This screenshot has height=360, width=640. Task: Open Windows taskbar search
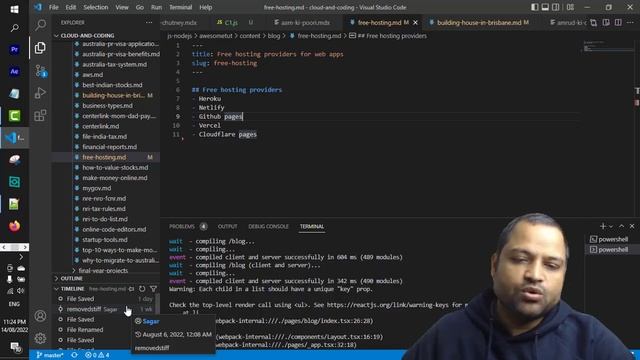pos(14,28)
